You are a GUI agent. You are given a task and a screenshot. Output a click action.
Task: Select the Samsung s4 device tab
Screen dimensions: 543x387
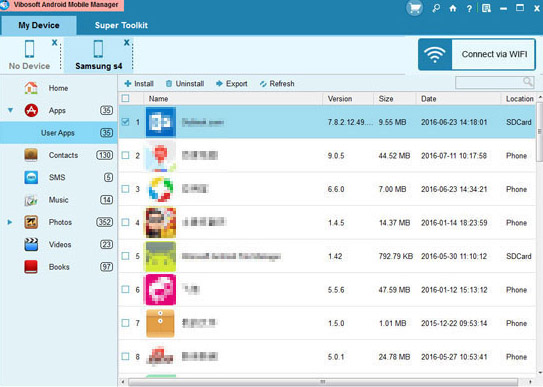click(98, 55)
